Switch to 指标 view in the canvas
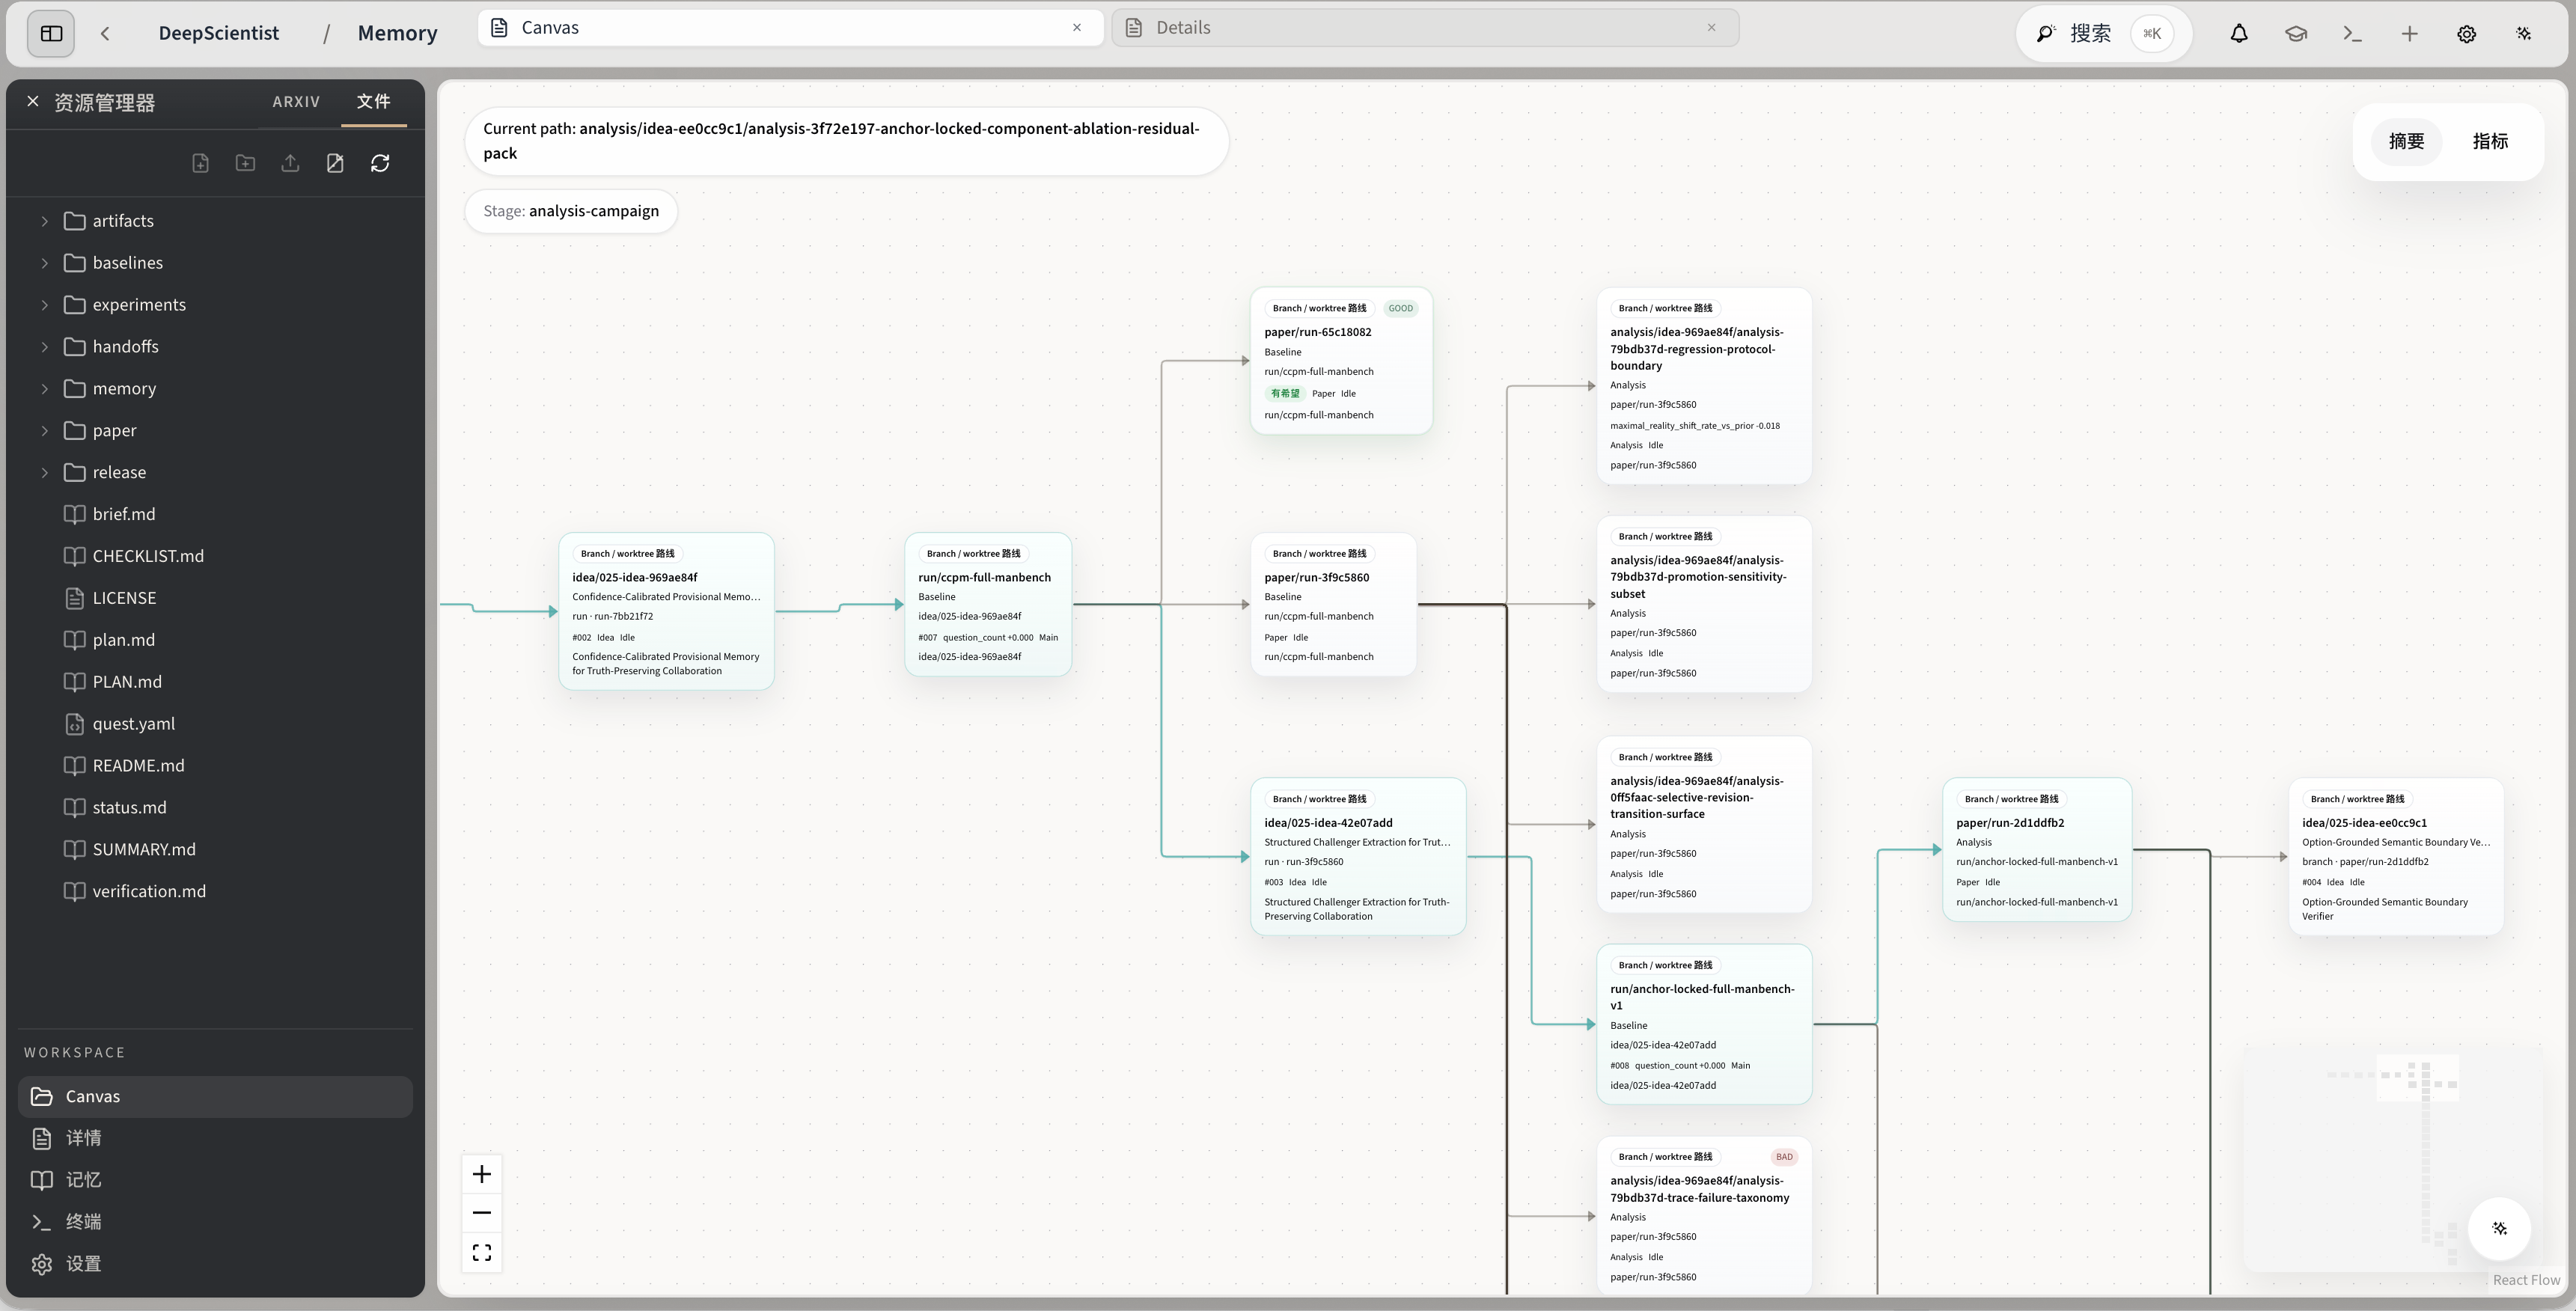 (x=2491, y=141)
